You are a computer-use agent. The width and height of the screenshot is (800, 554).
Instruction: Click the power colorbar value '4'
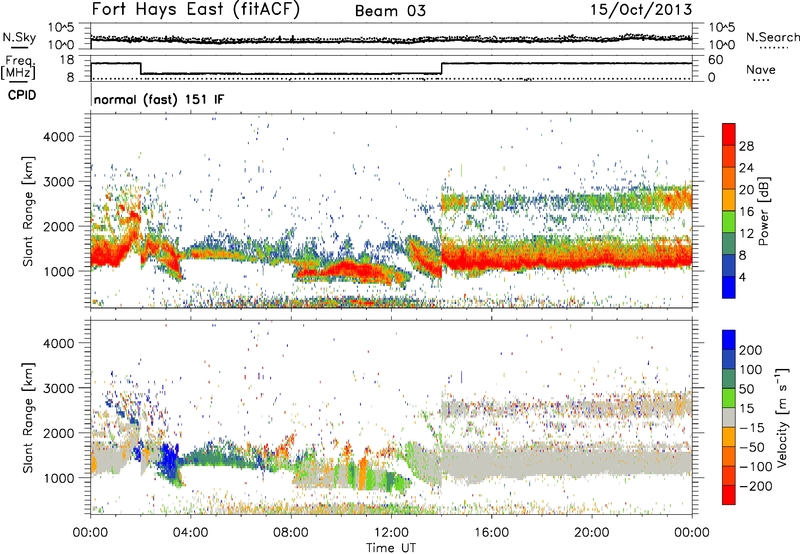pyautogui.click(x=742, y=277)
